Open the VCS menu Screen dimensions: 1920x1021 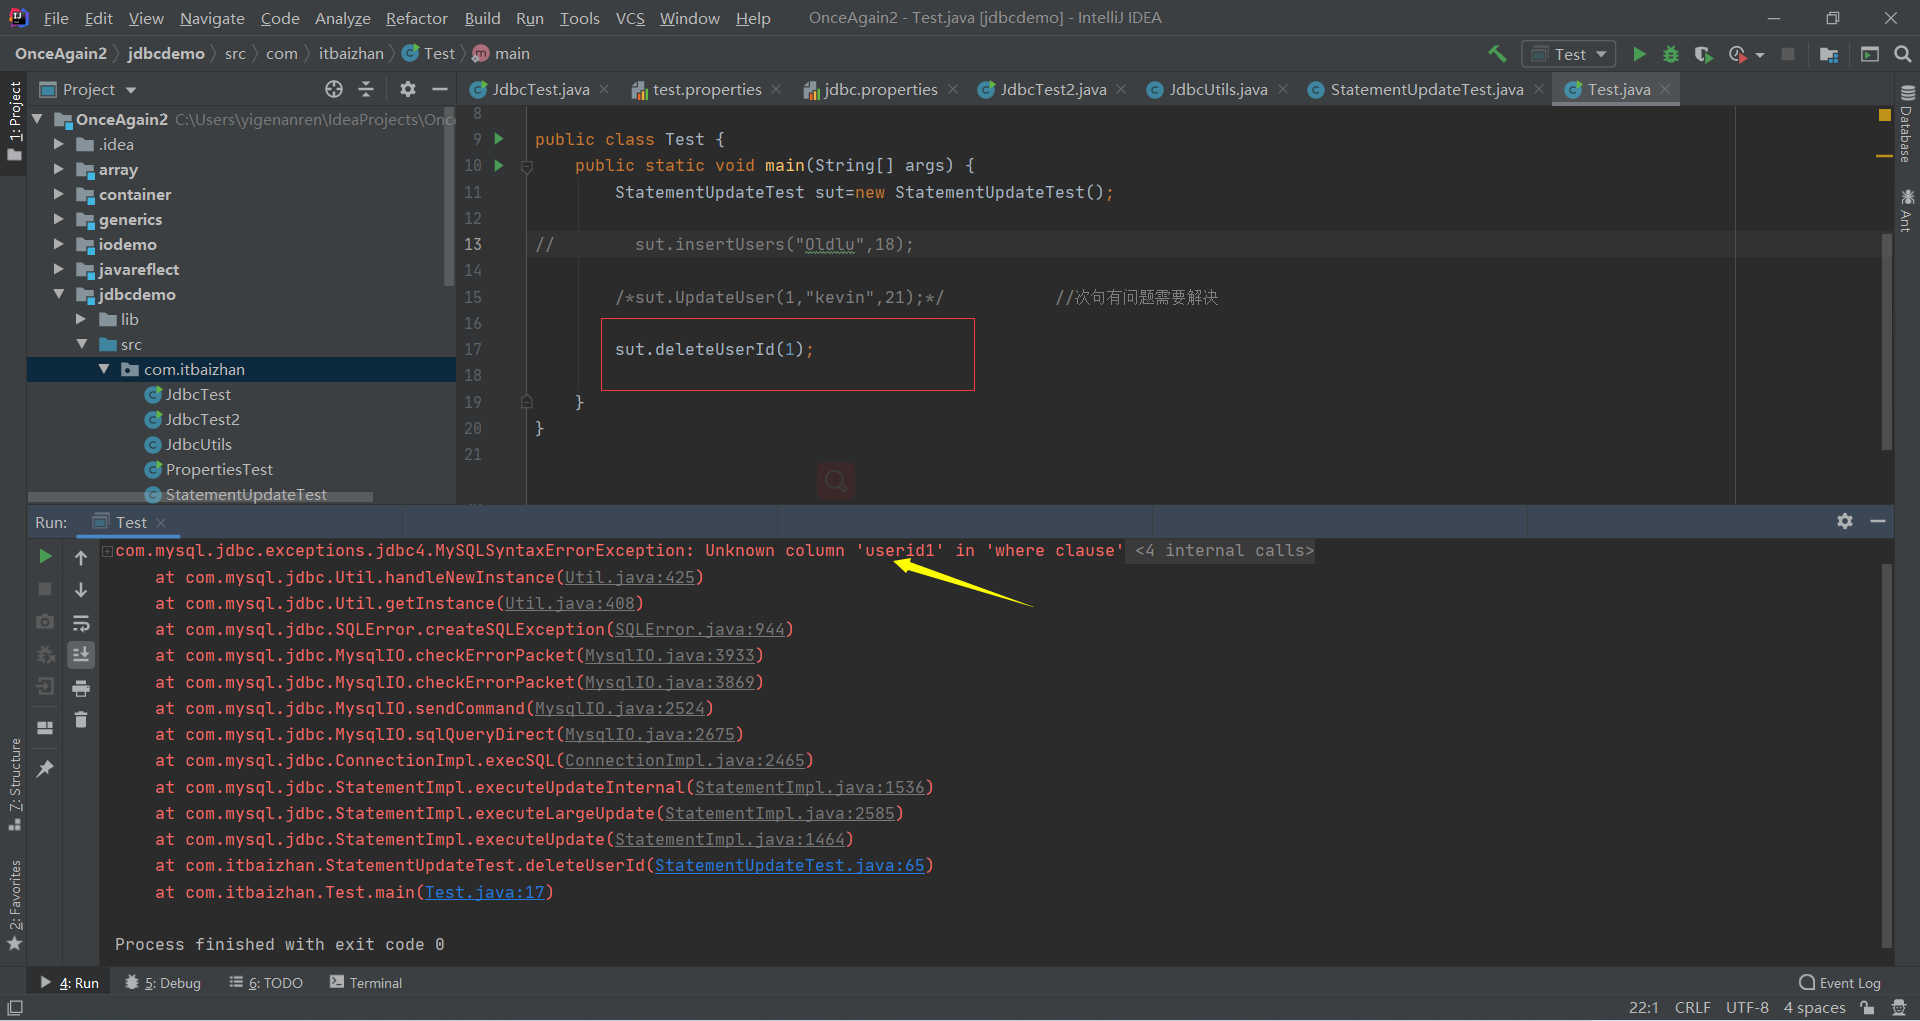630,18
